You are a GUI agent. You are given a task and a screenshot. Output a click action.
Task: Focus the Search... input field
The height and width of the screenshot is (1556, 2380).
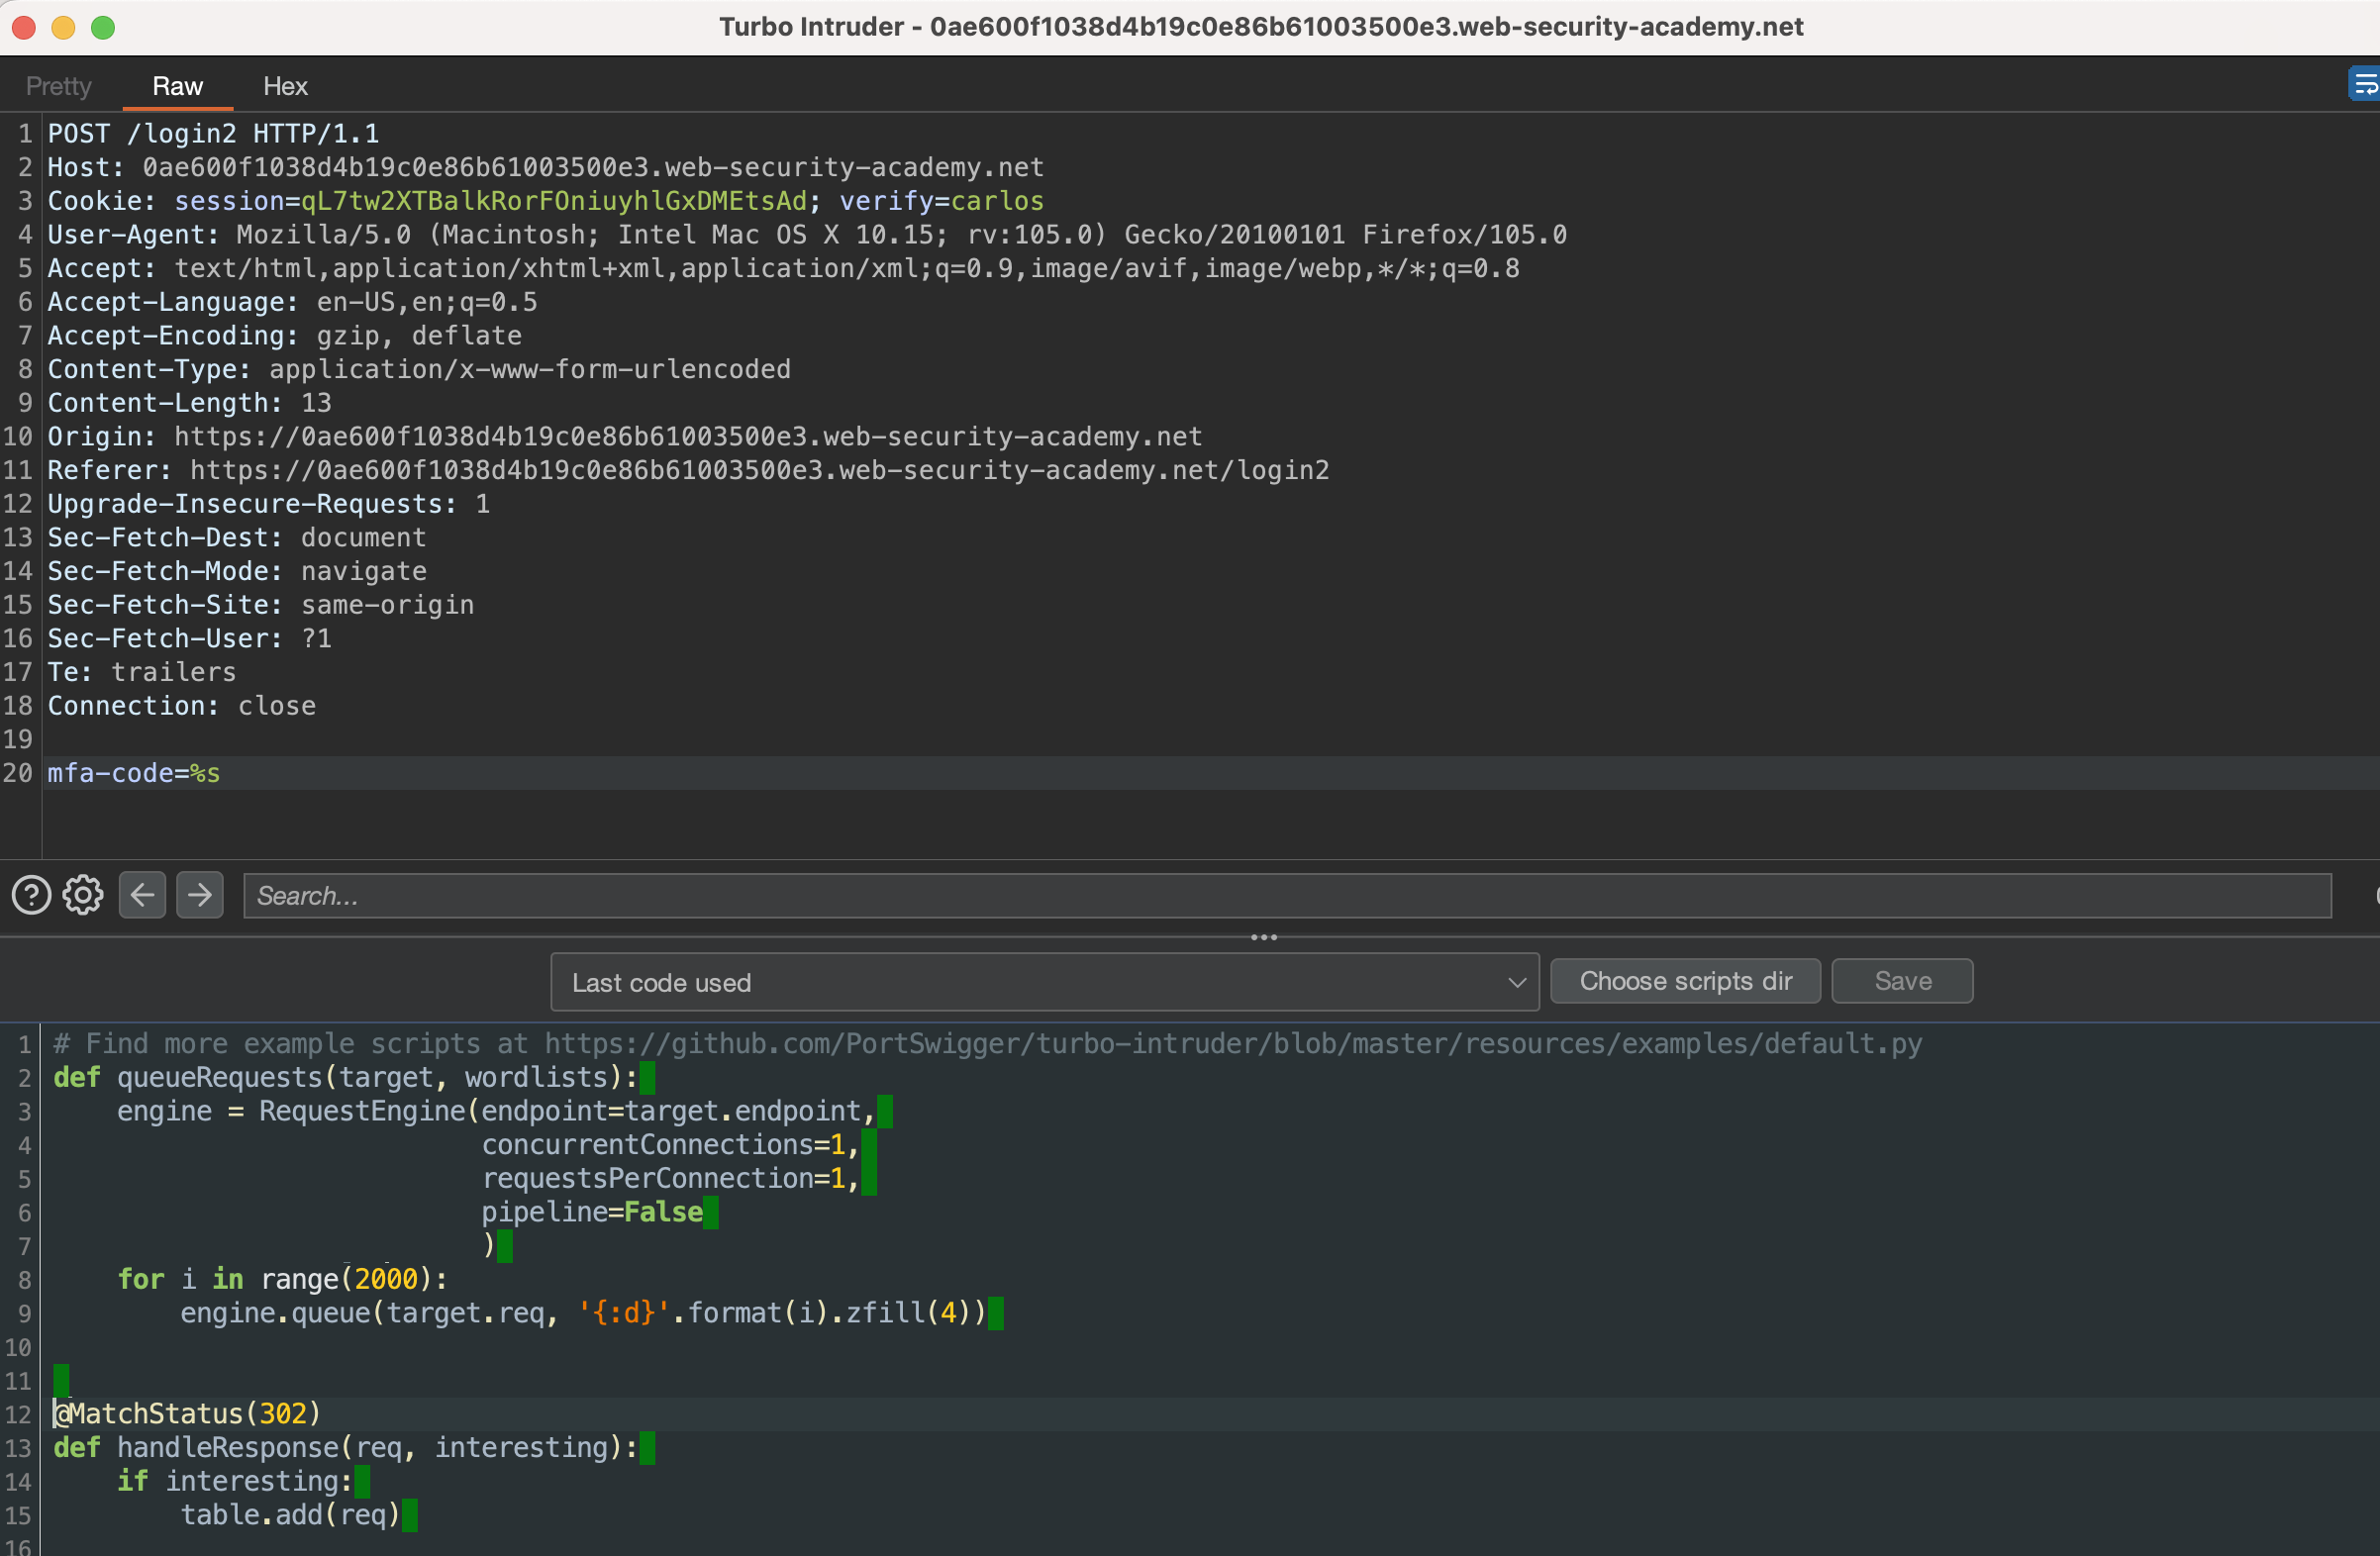click(x=1288, y=896)
